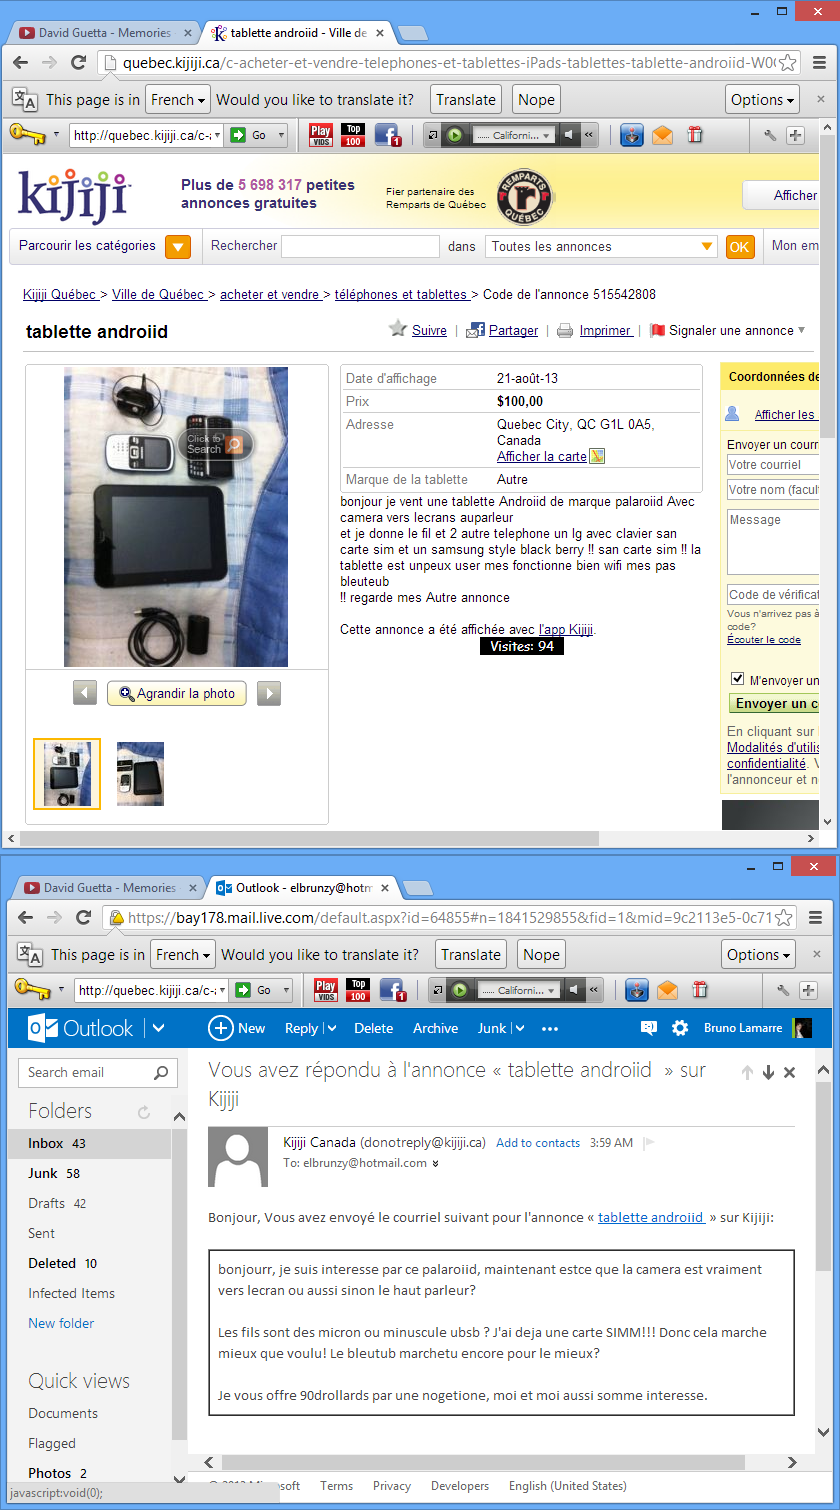Screen dimensions: 840x1510
Task: Click the key toolbar icon in Kijiji window
Action: [28, 134]
